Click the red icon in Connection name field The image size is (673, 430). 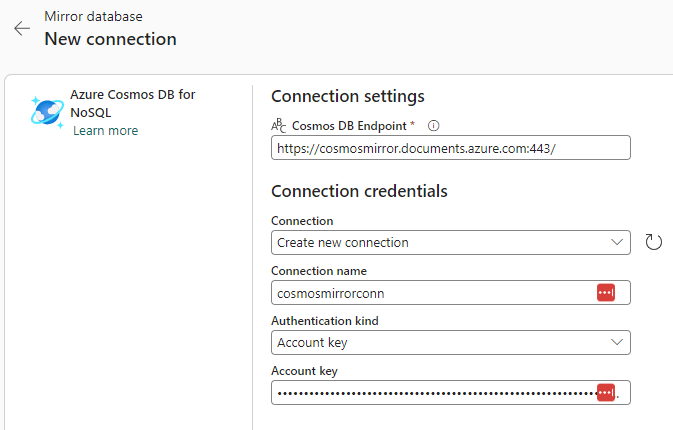pos(606,292)
